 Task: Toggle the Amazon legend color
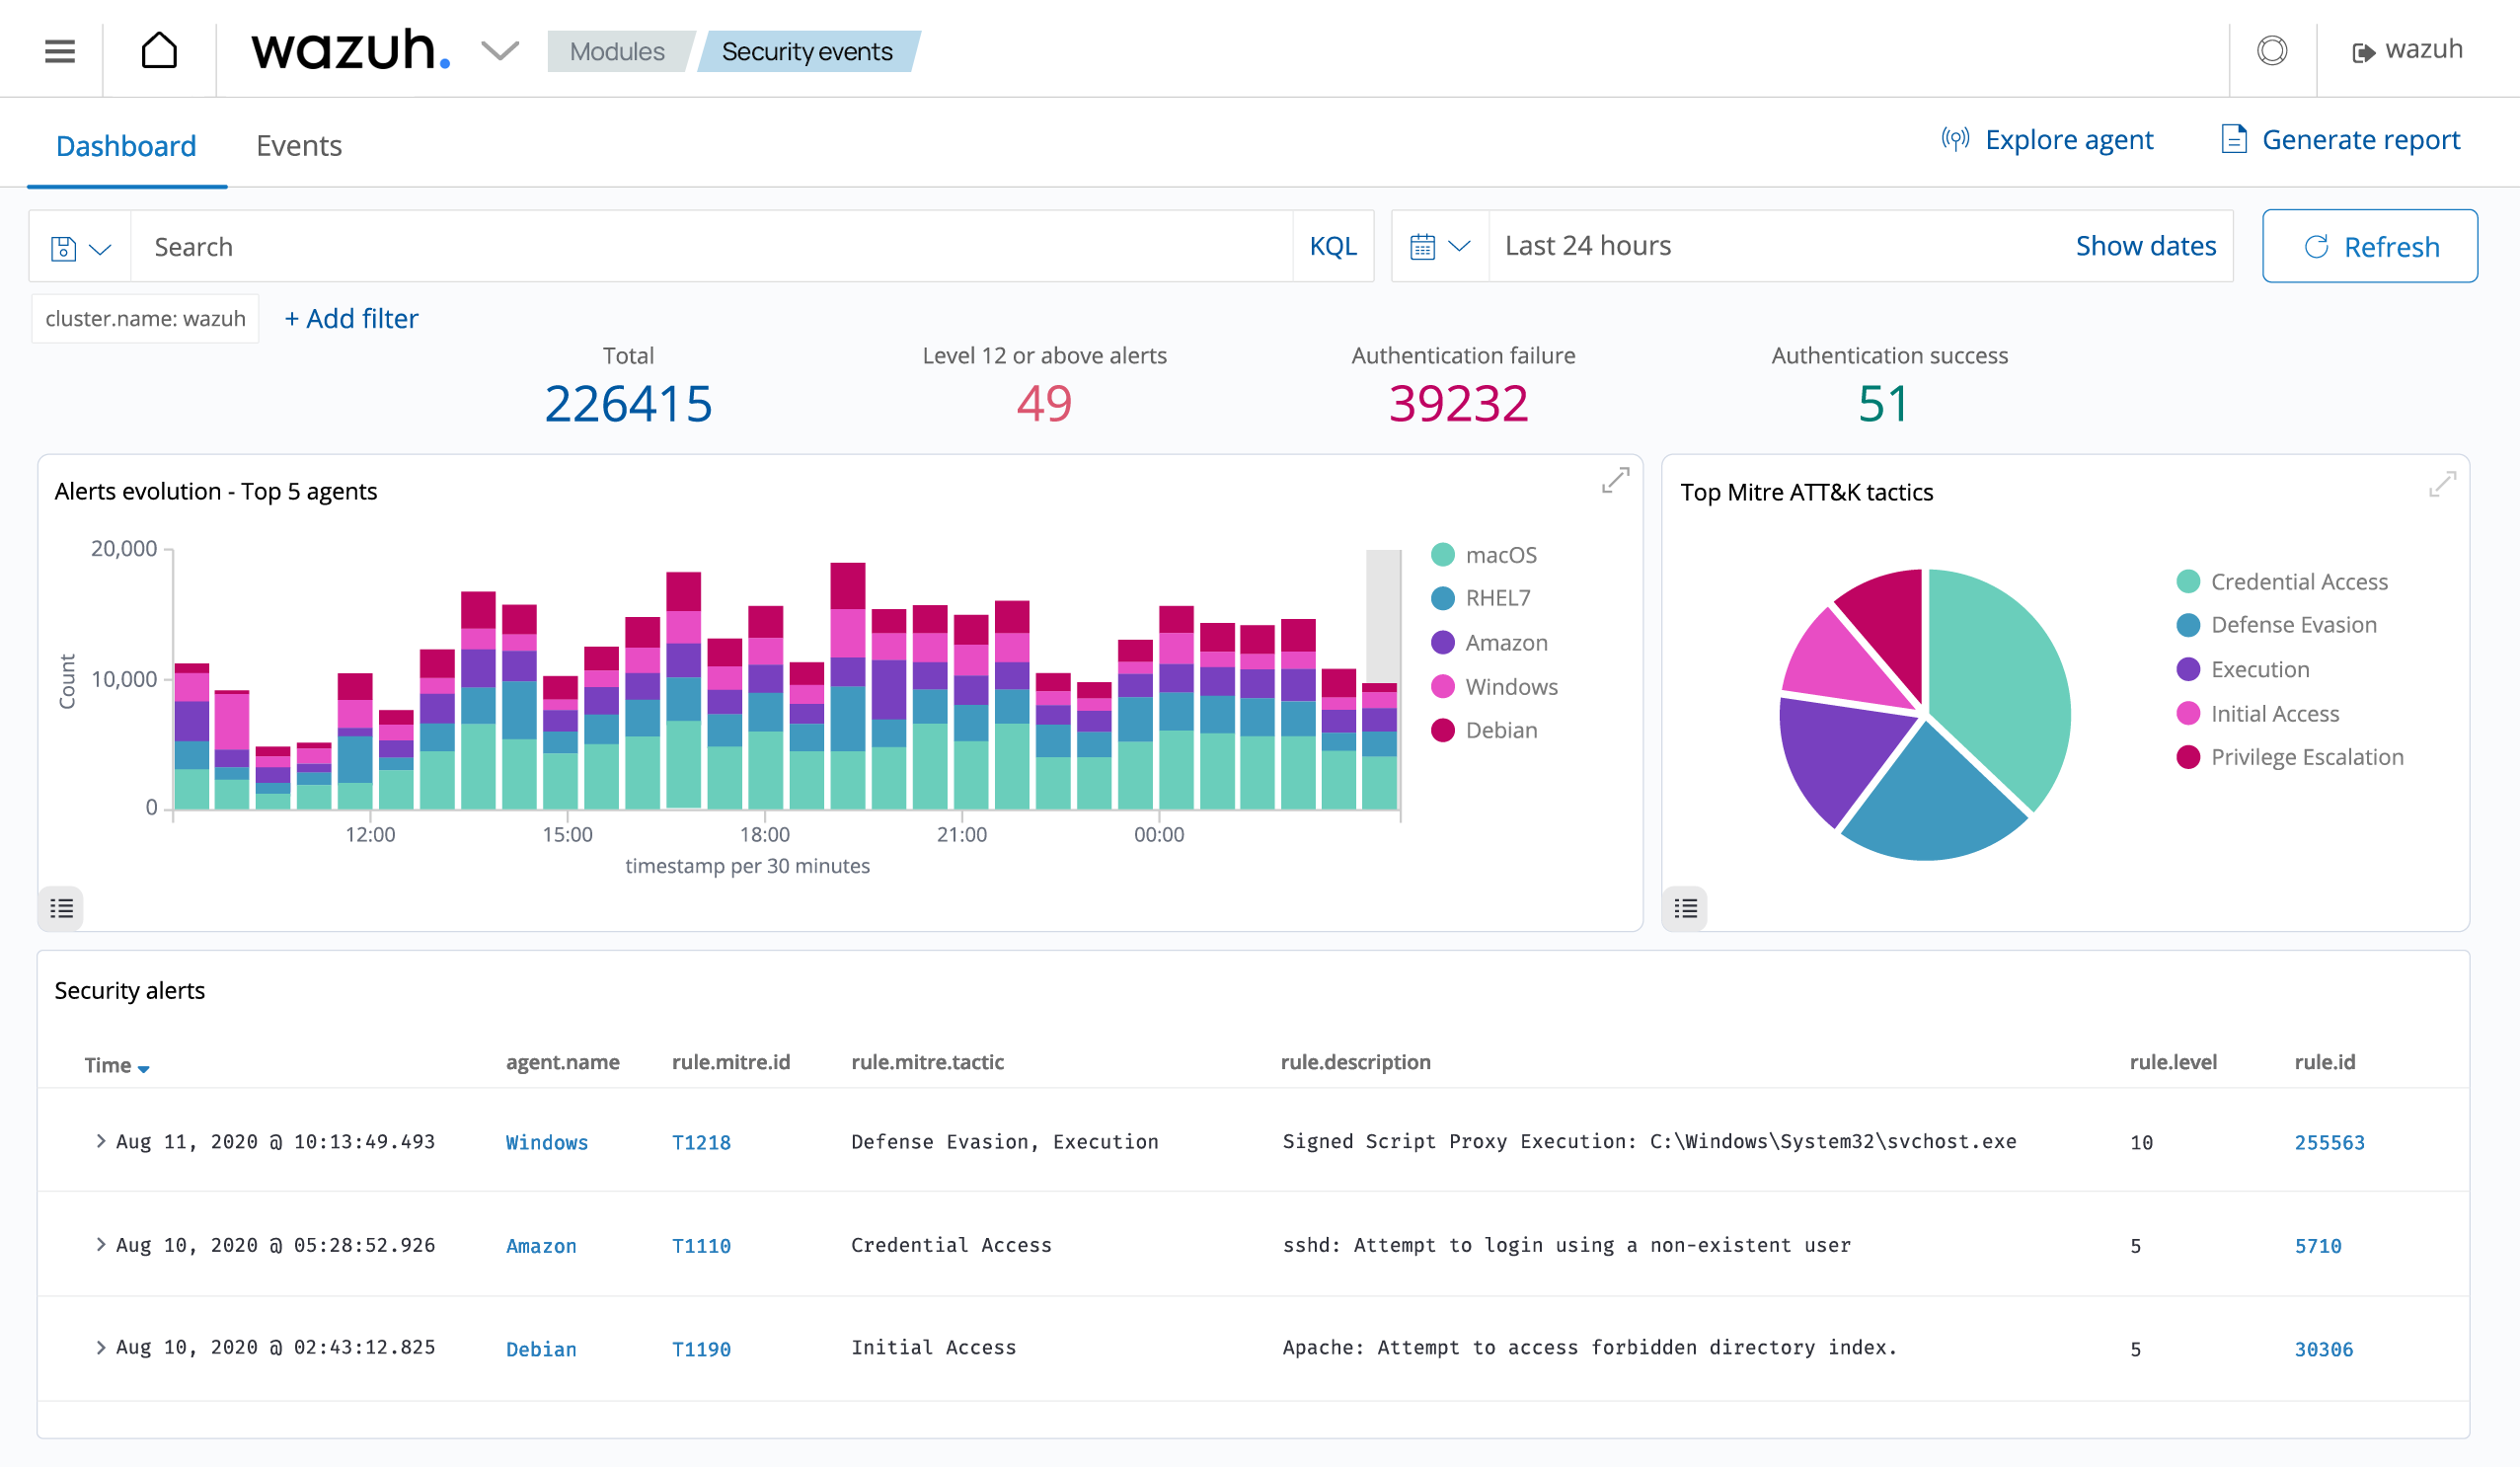pyautogui.click(x=1443, y=643)
